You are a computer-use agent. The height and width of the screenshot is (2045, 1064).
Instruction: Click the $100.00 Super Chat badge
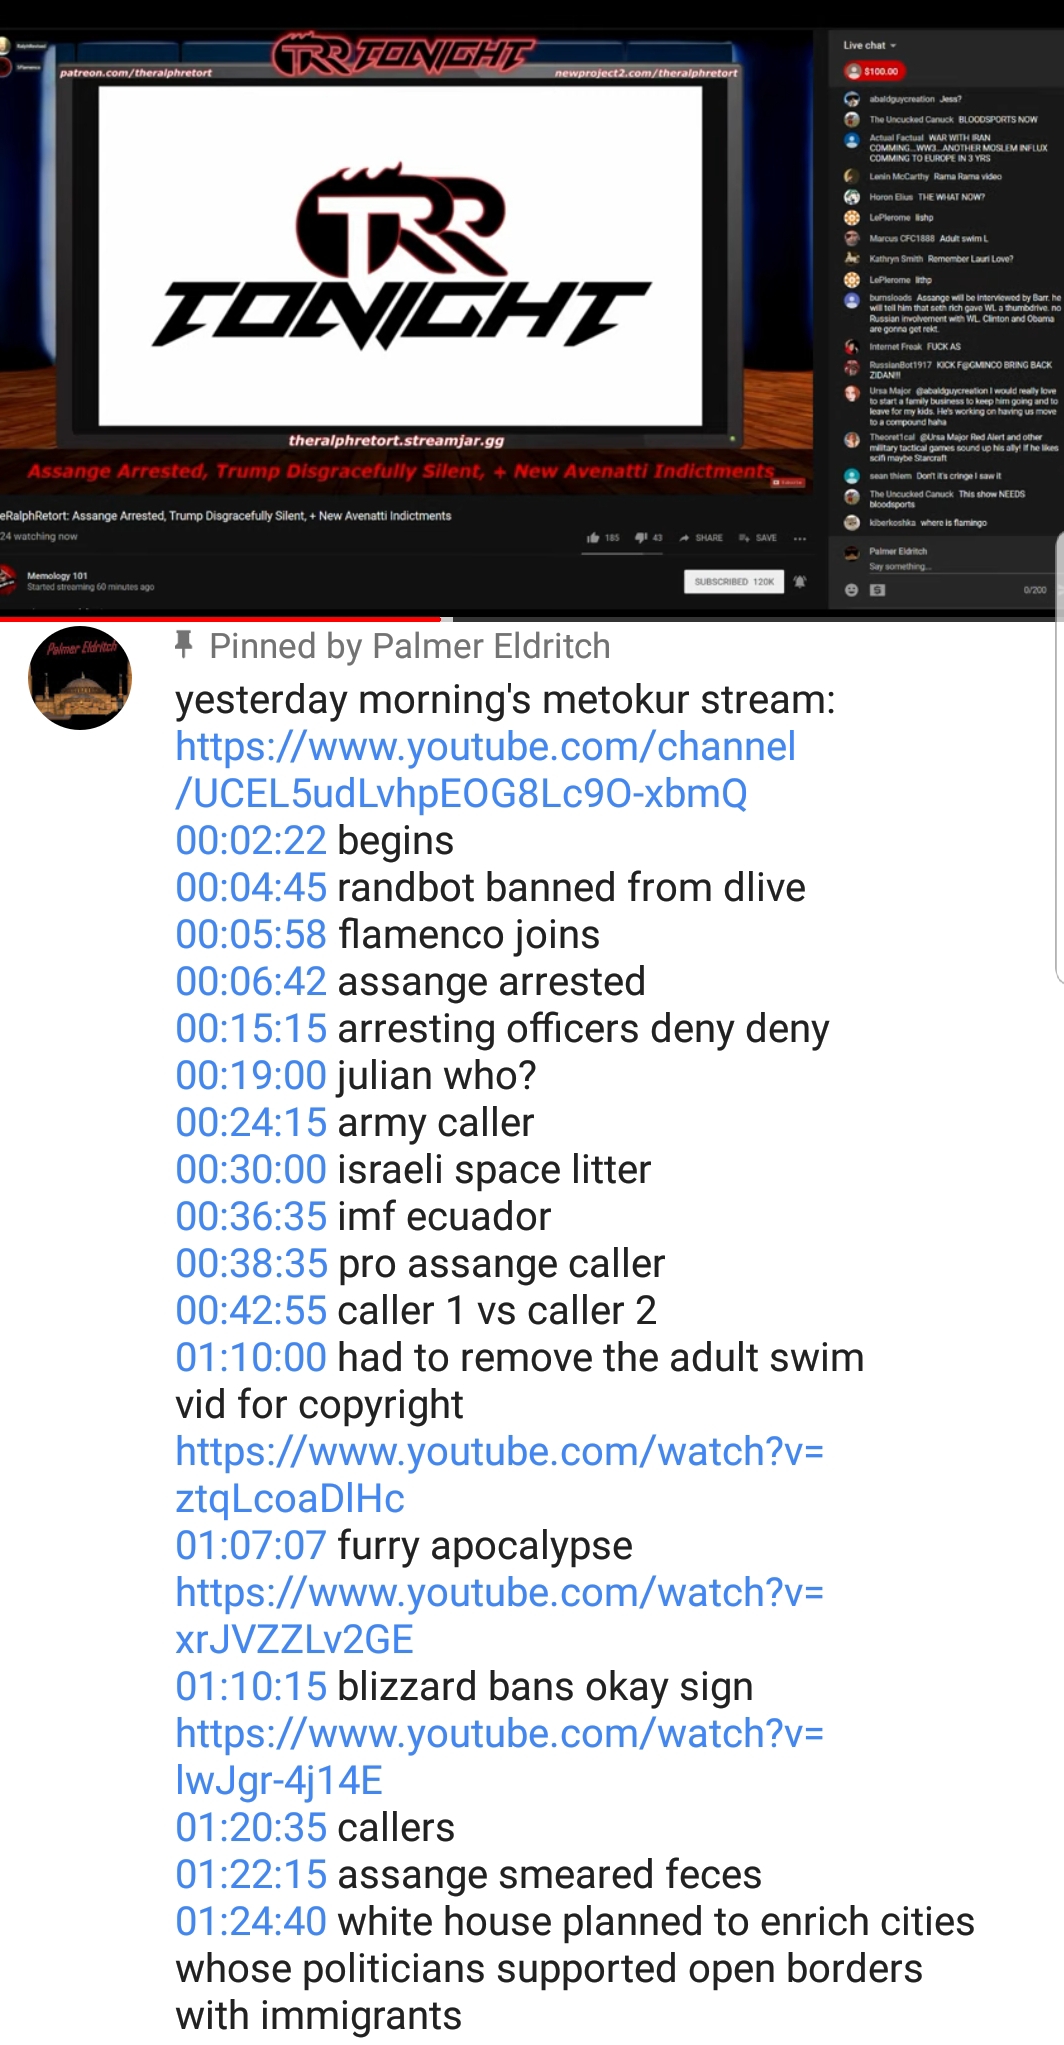(875, 71)
